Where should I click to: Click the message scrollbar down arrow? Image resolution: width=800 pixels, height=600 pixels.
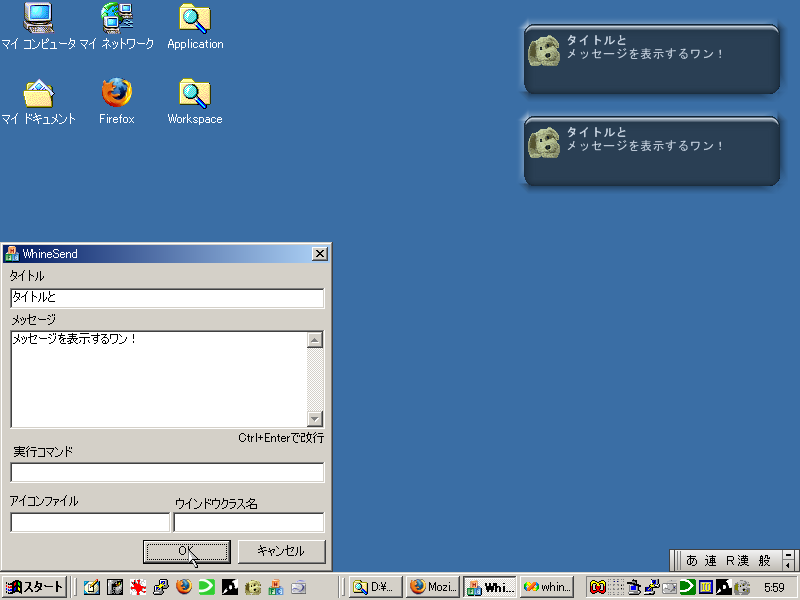click(x=315, y=419)
